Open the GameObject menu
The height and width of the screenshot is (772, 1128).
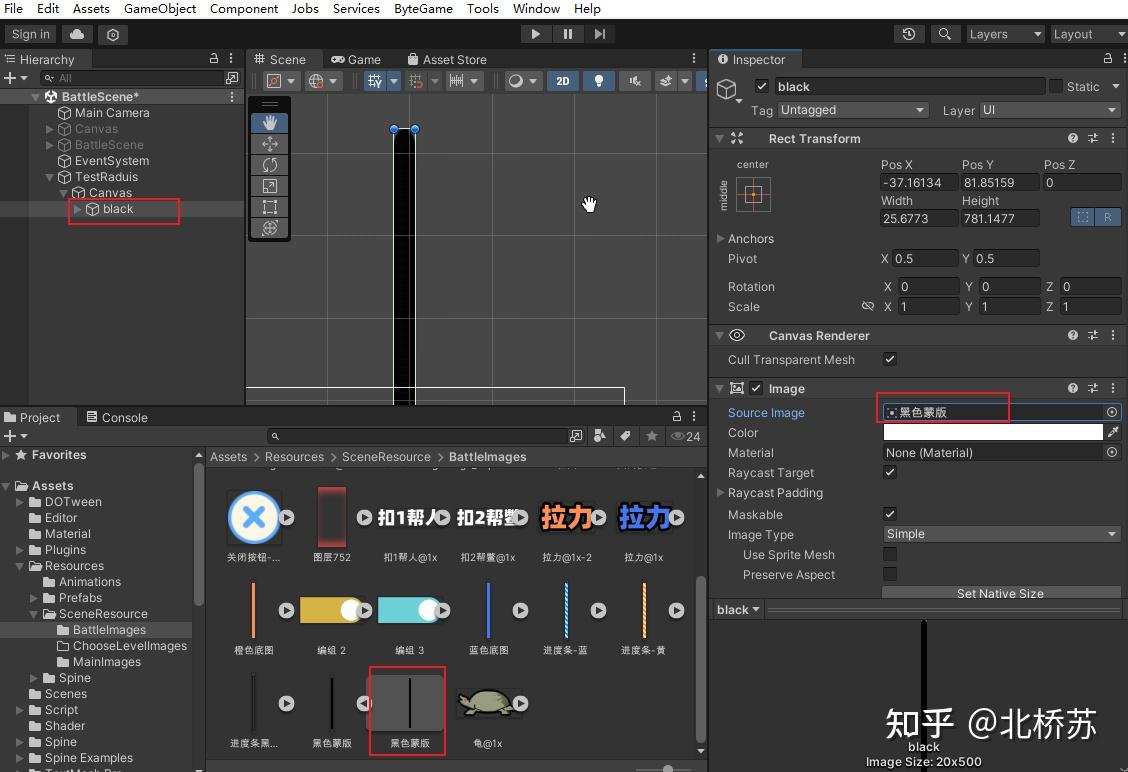click(160, 9)
